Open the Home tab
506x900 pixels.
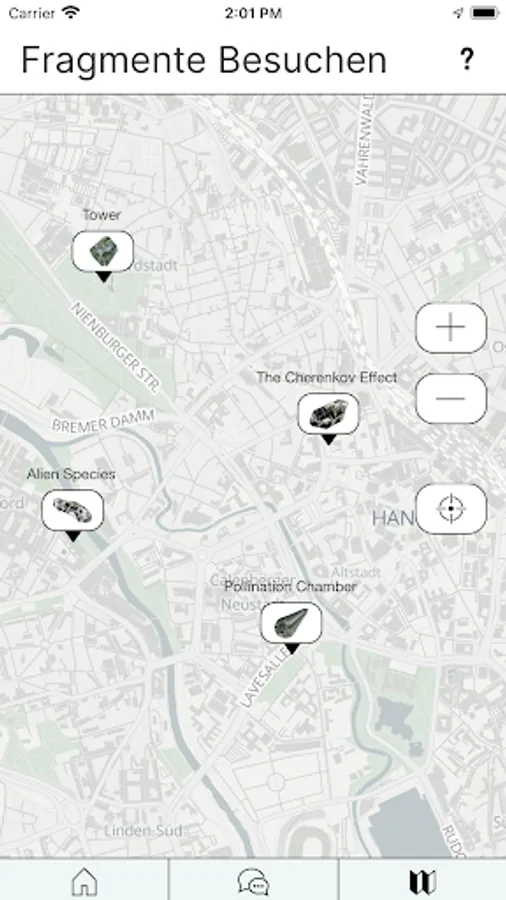click(84, 881)
